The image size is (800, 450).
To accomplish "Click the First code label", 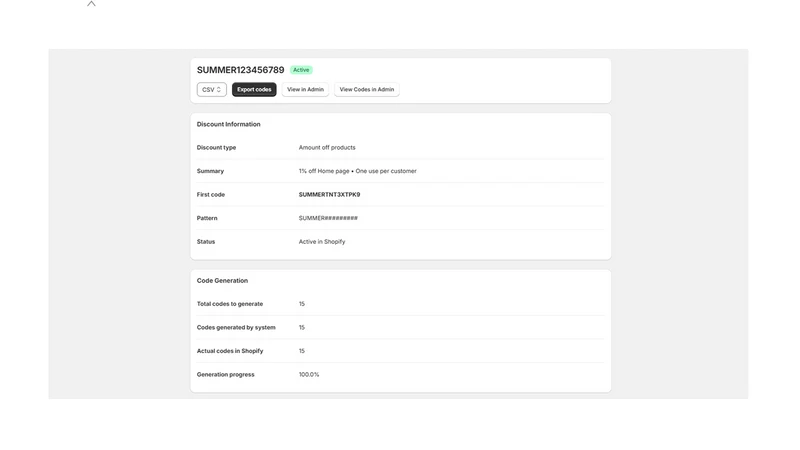I will 211,194.
